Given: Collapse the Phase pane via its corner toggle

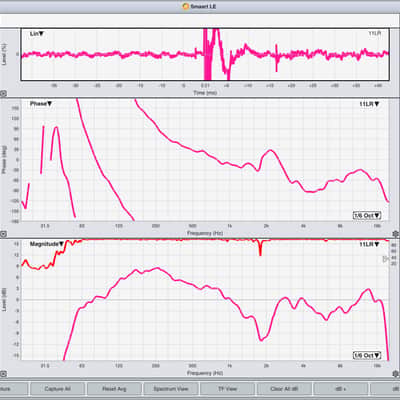Looking at the screenshot, I should click(x=3, y=234).
